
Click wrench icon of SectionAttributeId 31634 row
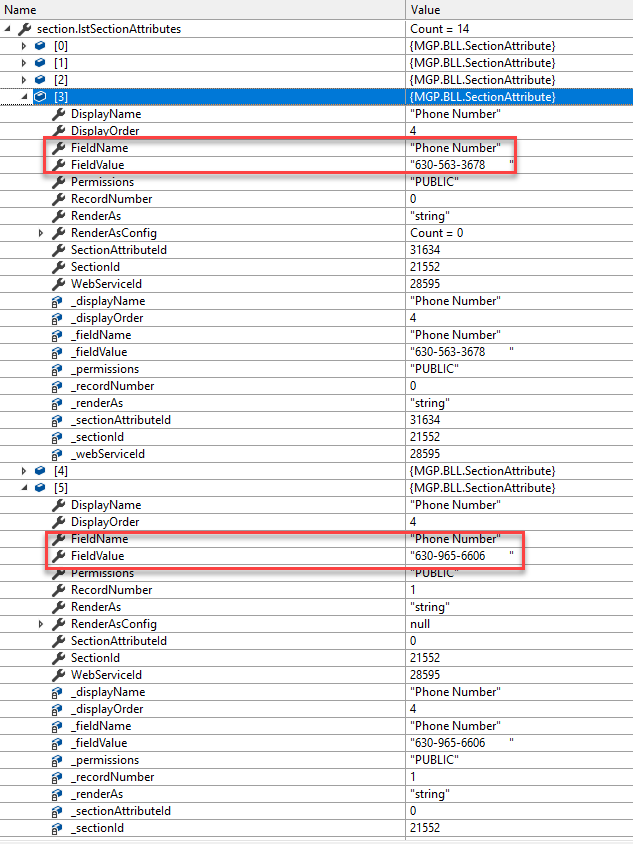pos(58,250)
